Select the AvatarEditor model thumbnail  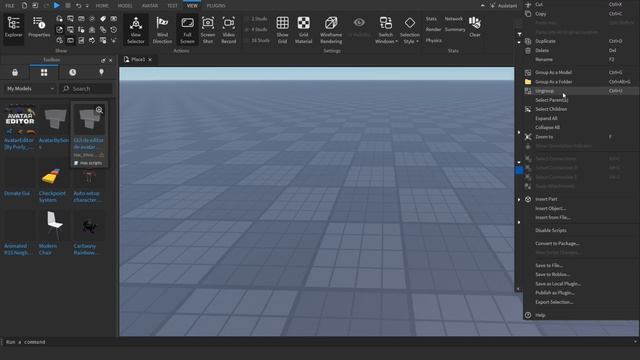(20, 119)
